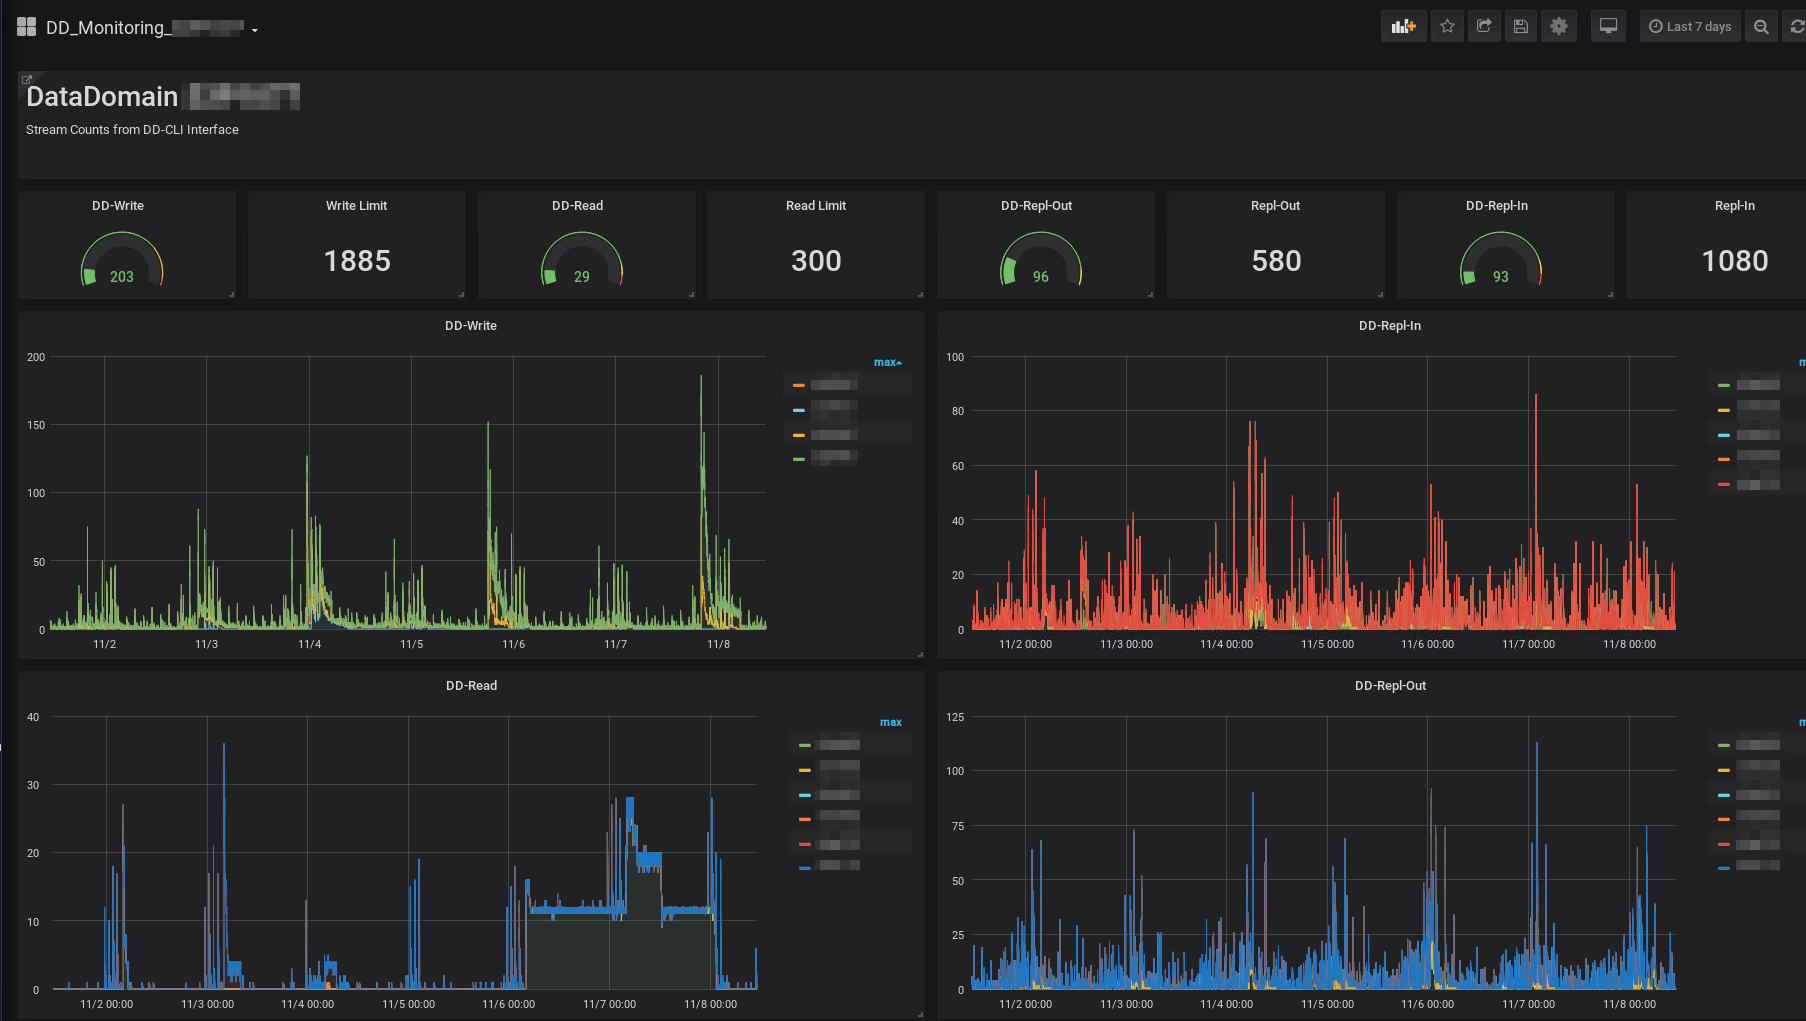Click resize handle of DD-Read graph panel

(920, 1014)
